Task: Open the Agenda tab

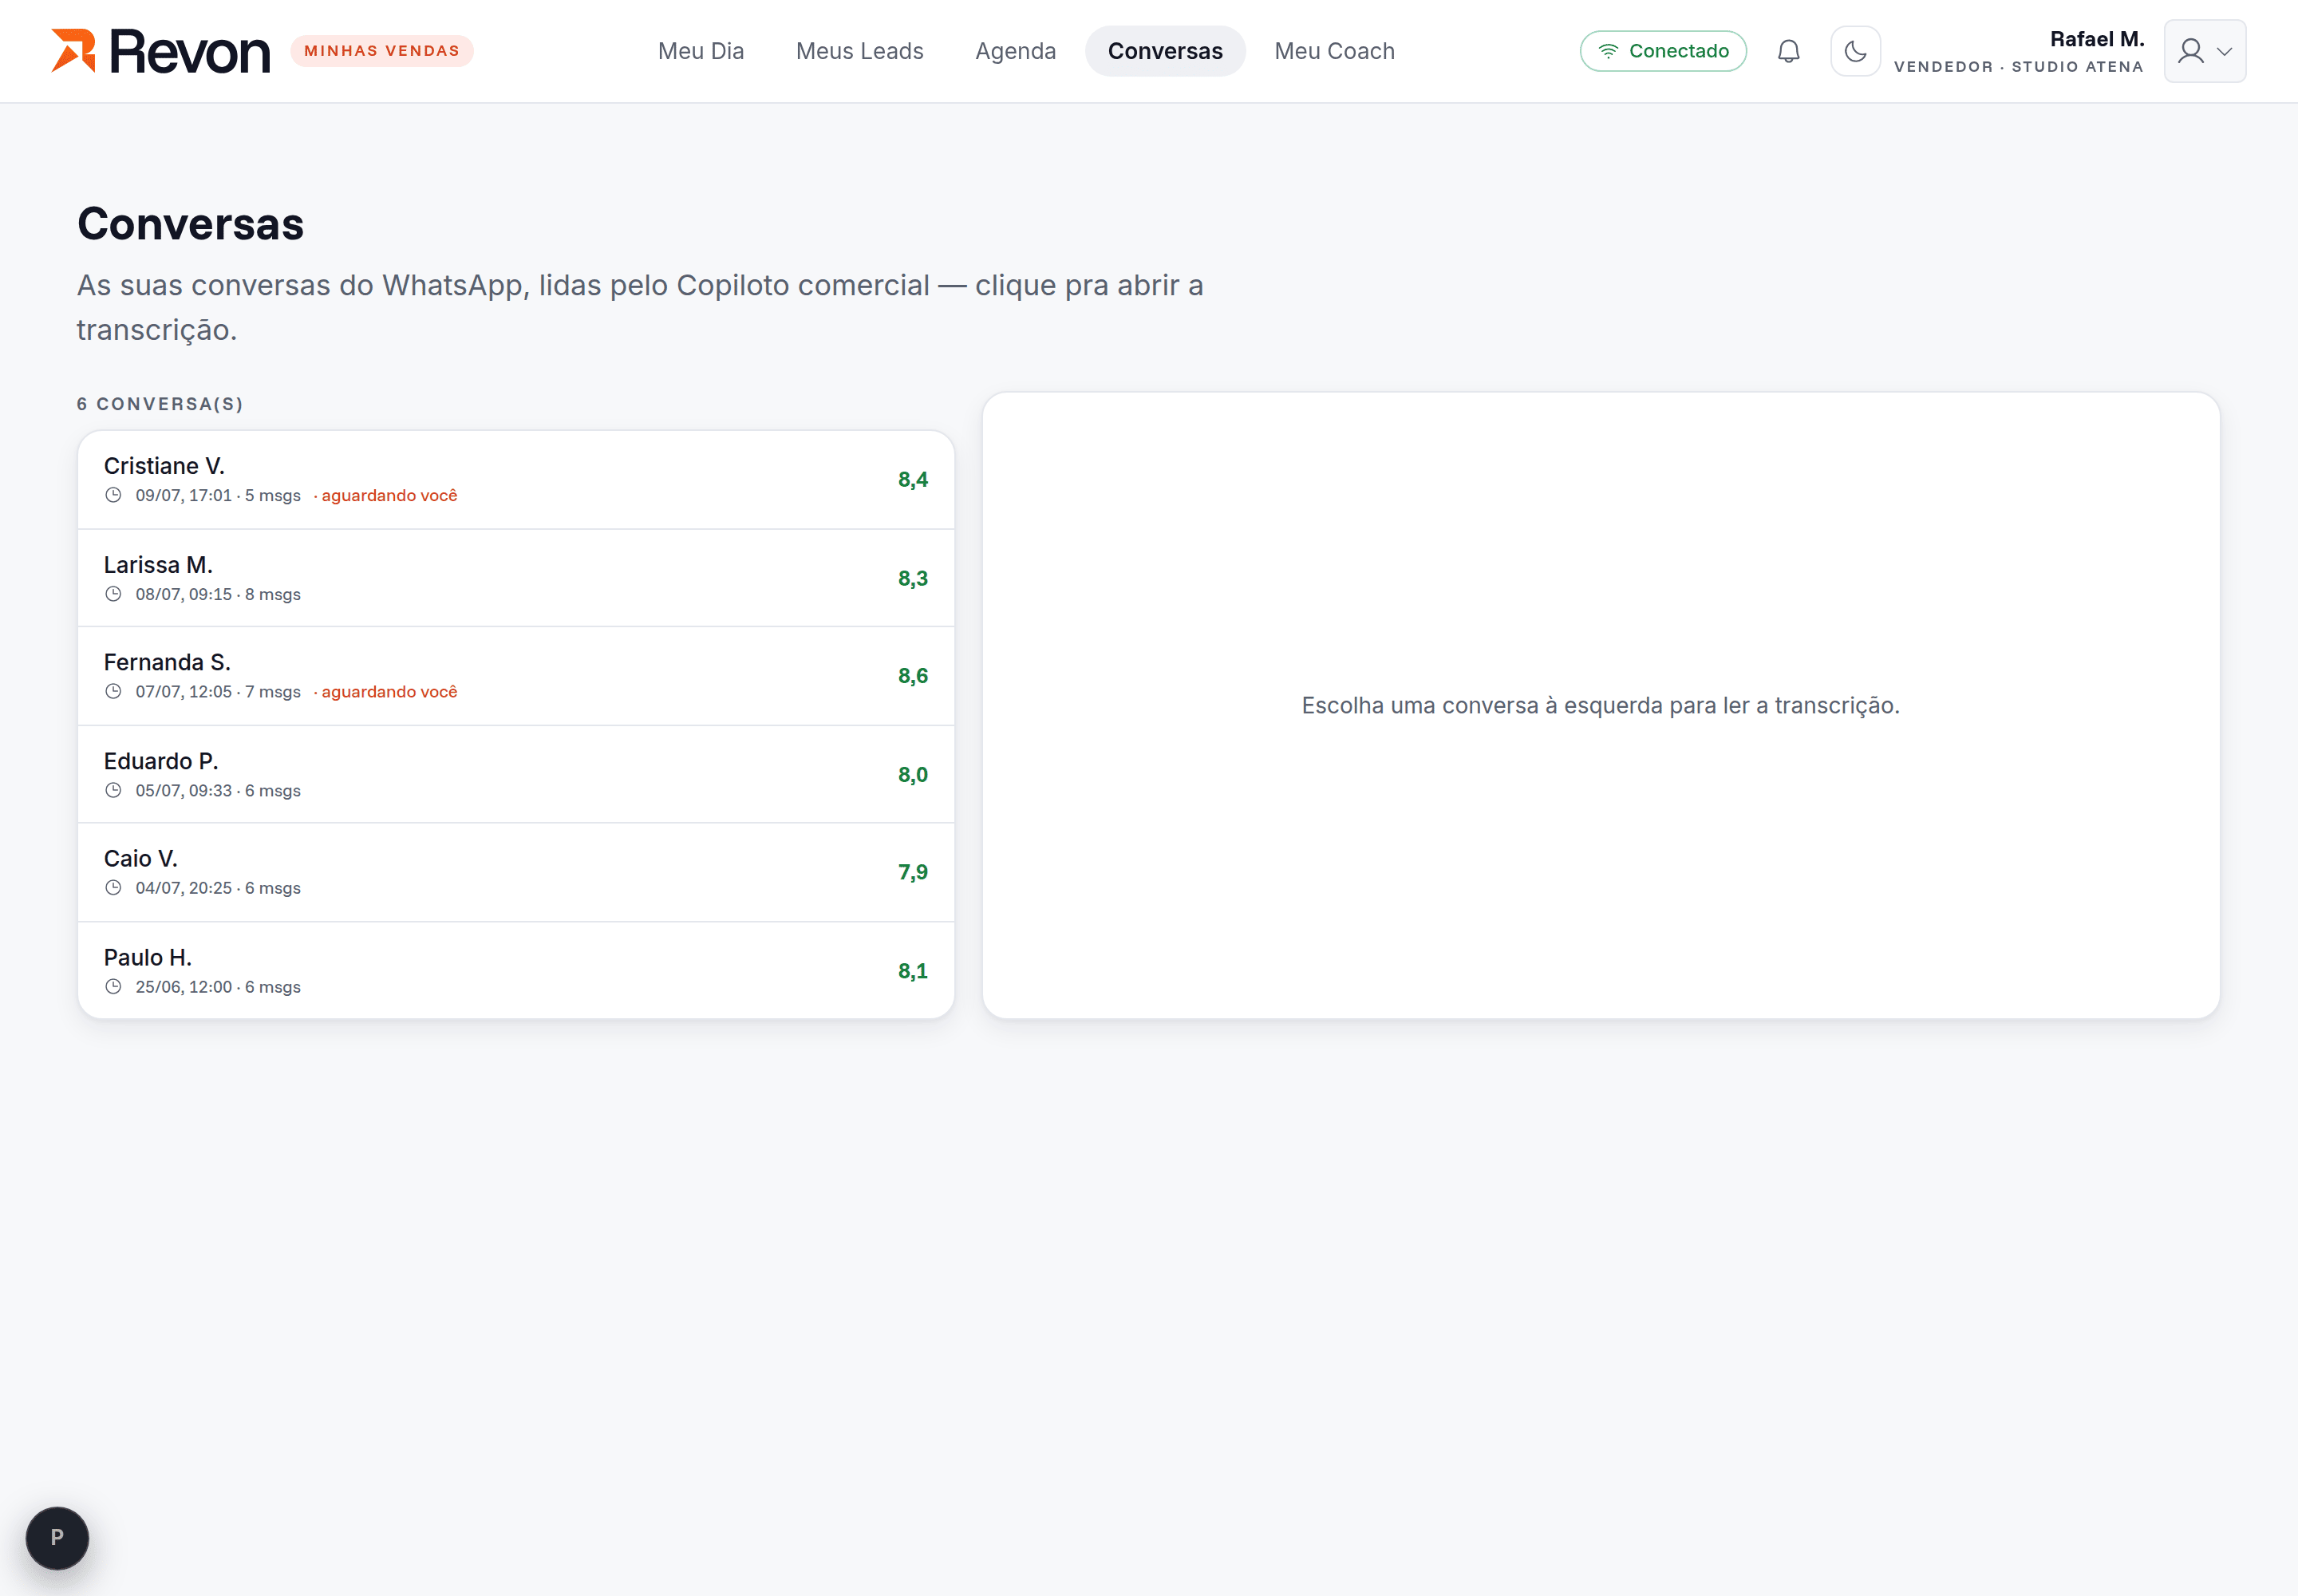Action: pos(1015,51)
